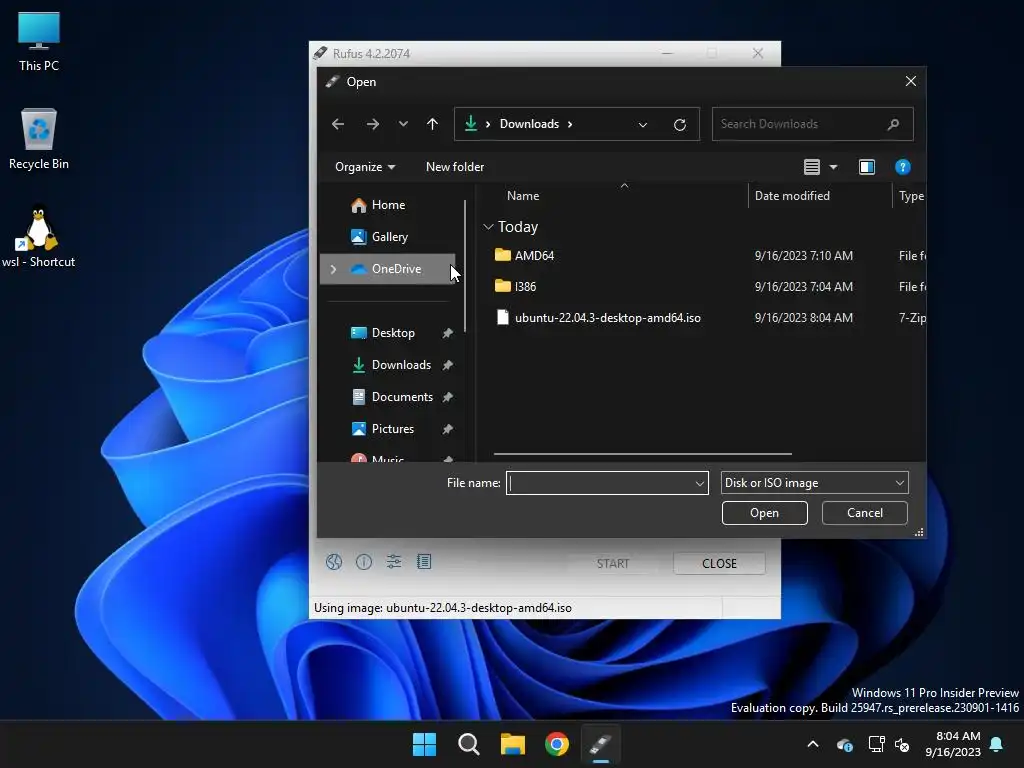The image size is (1024, 768).
Task: Click CLOSE in the Rufus window
Action: point(719,564)
